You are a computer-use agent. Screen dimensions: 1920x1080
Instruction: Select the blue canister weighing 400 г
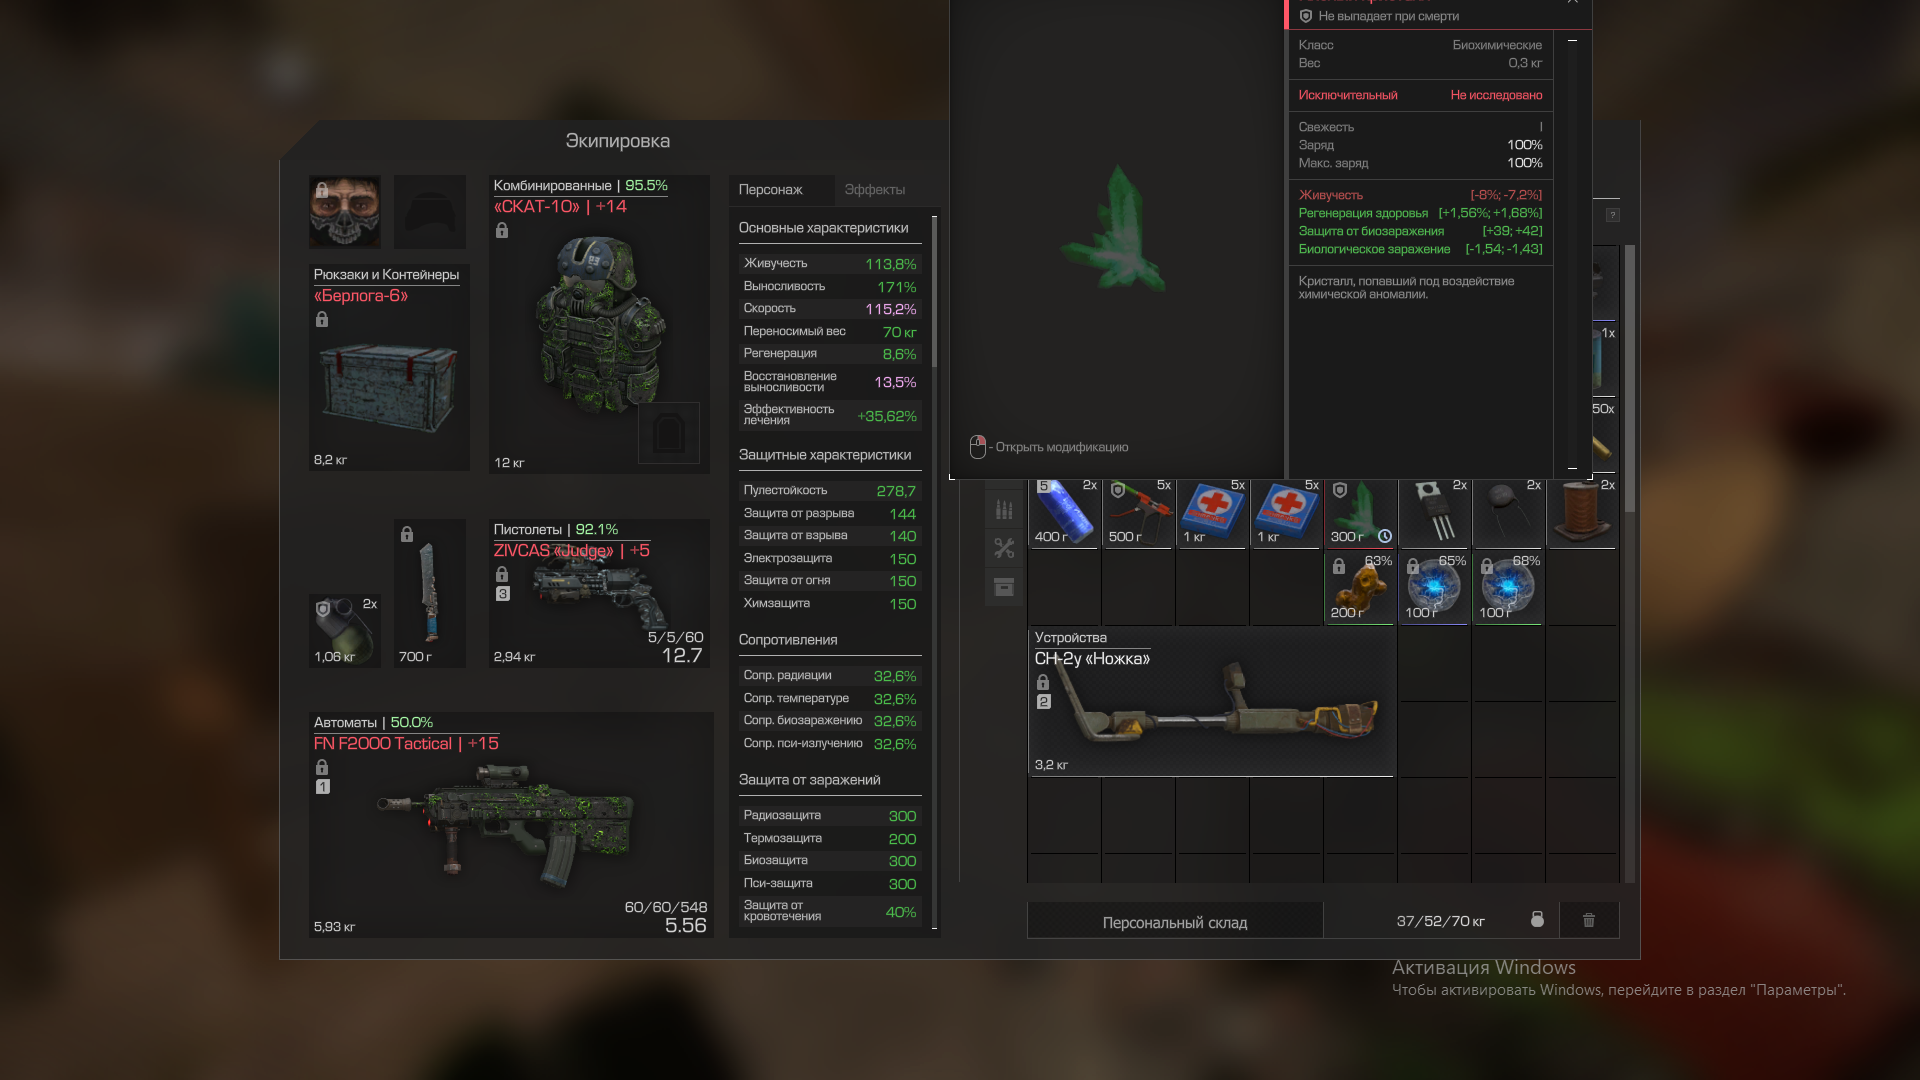tap(1065, 513)
